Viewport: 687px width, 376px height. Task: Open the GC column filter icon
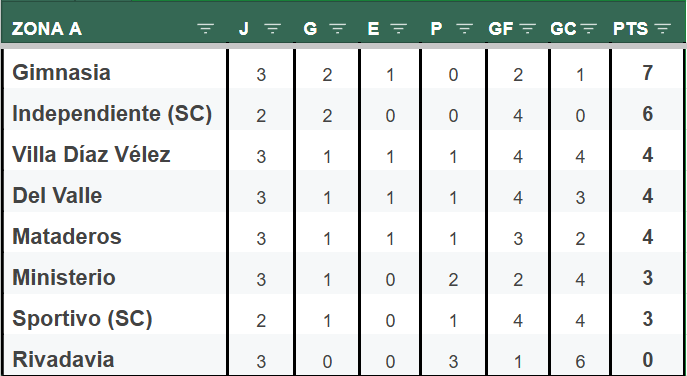588,29
